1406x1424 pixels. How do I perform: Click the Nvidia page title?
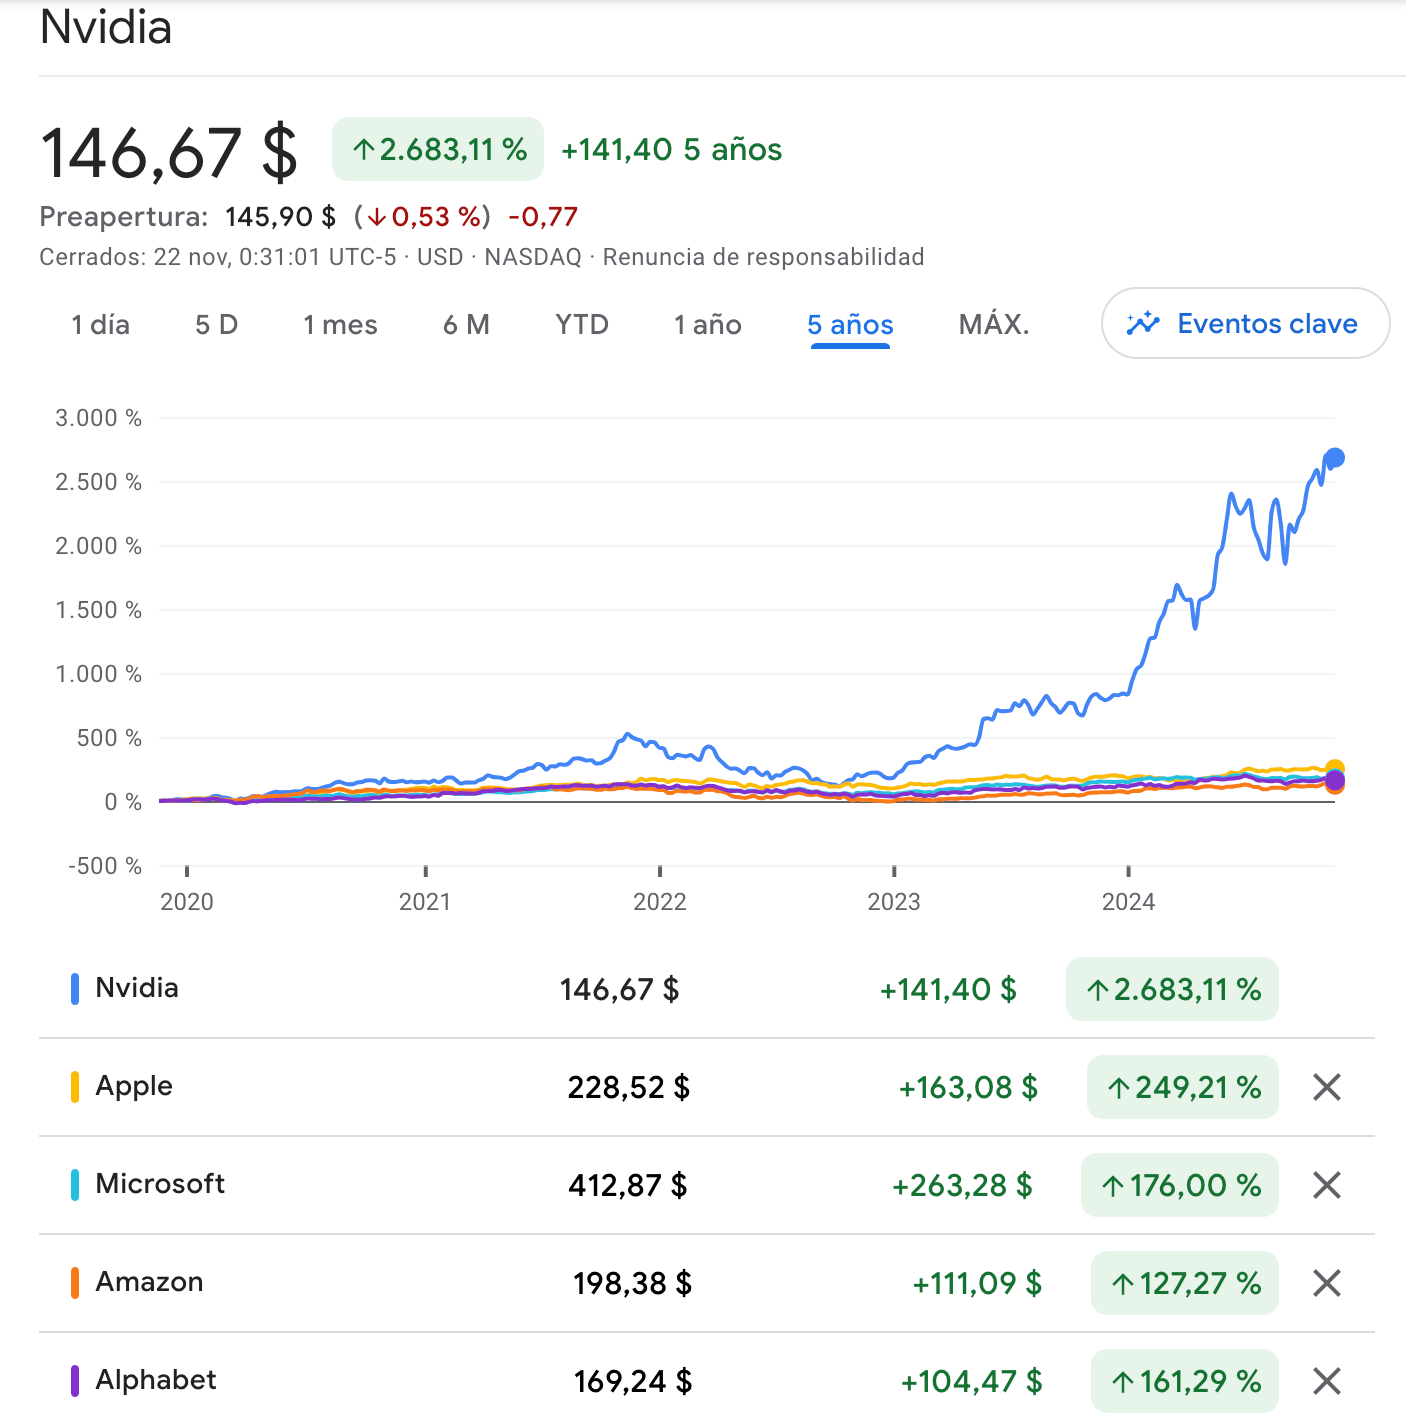coord(106,27)
